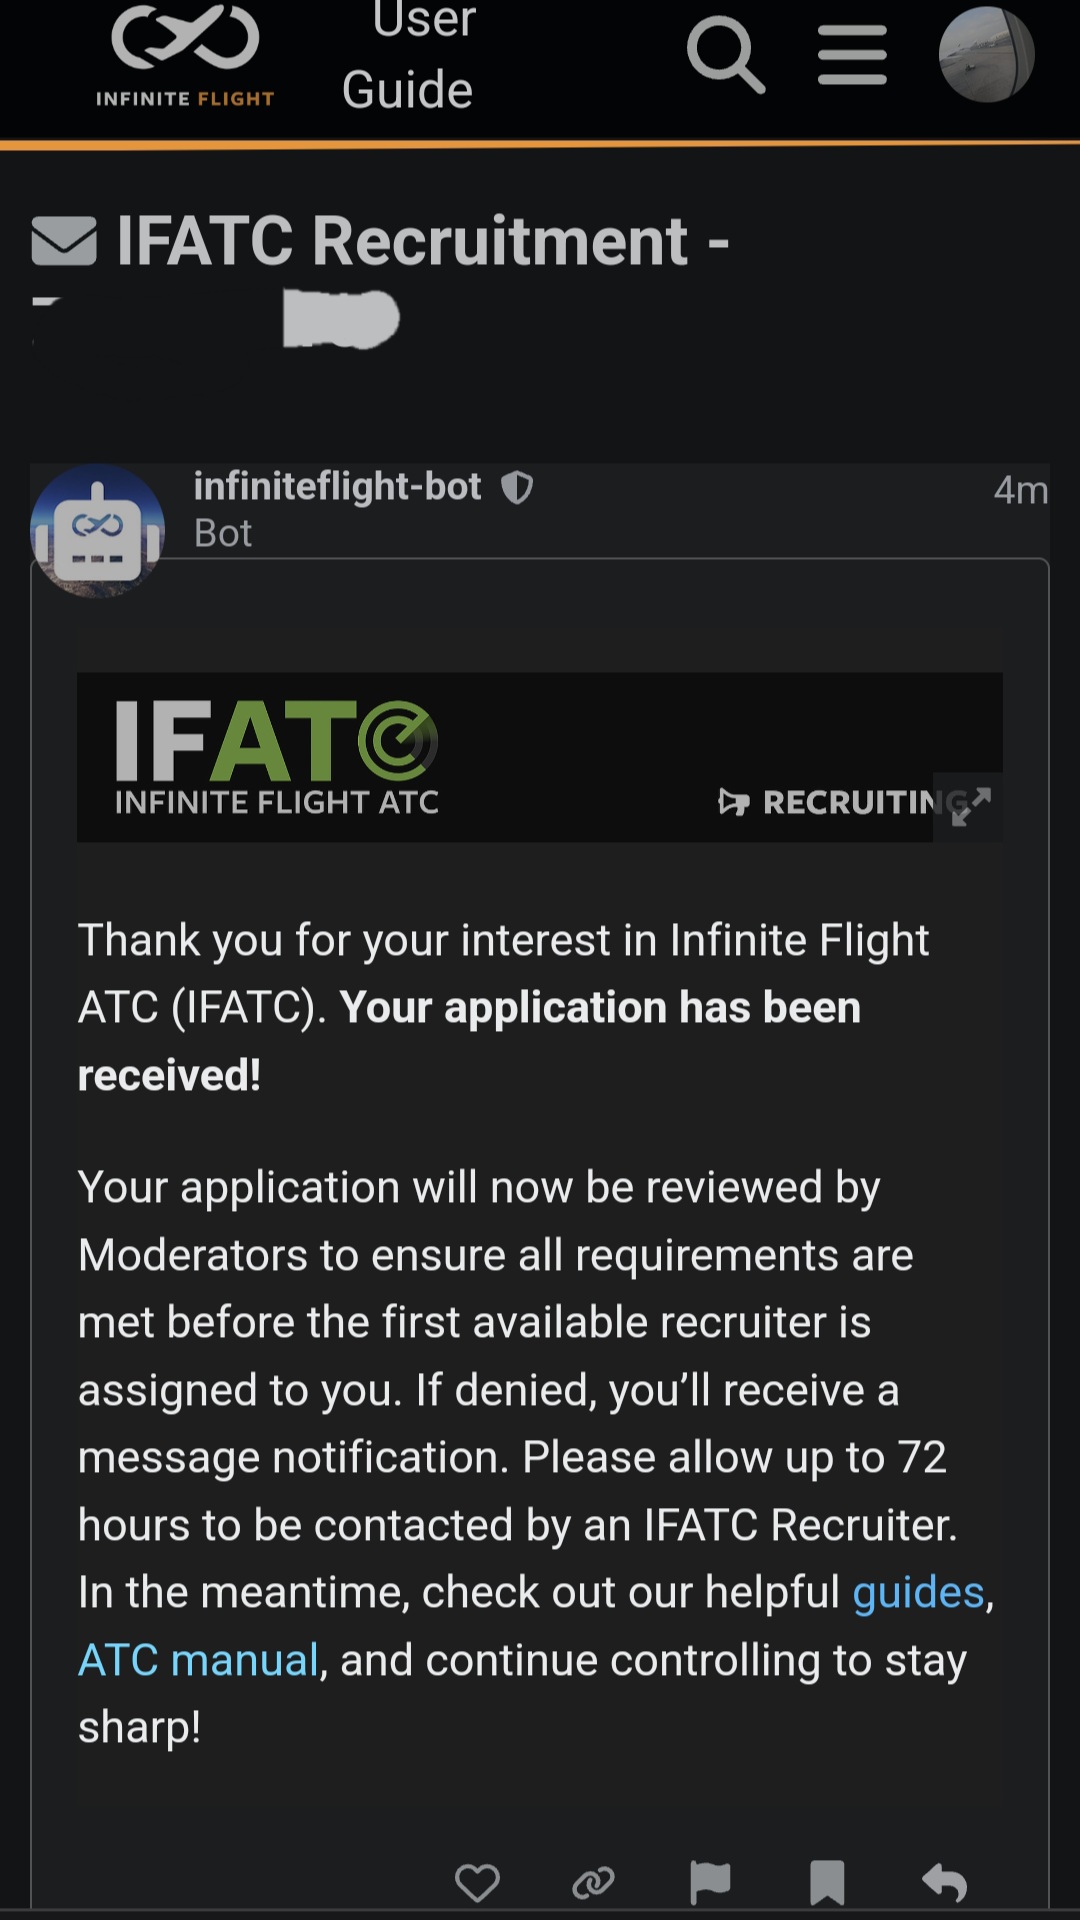Open the ATC manual link
Screen dimensions: 1080x1920
tap(198, 1660)
